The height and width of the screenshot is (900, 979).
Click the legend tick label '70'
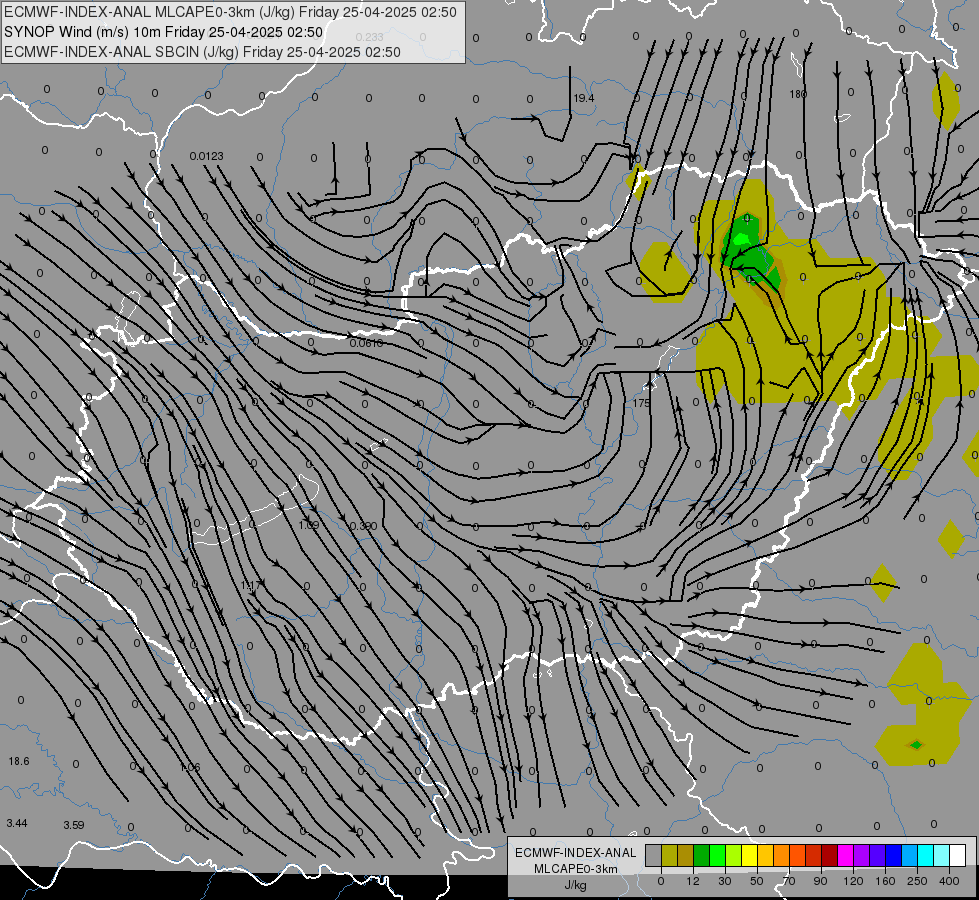(x=789, y=881)
